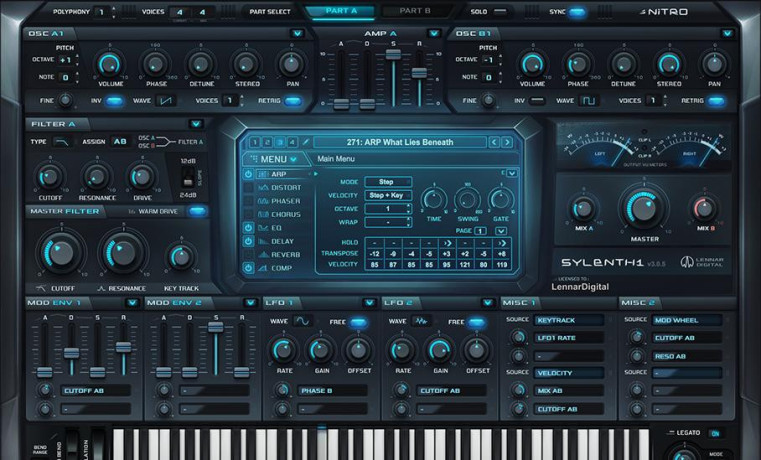The height and width of the screenshot is (460, 761).
Task: Enable the Distort effect power button
Action: coord(248,187)
